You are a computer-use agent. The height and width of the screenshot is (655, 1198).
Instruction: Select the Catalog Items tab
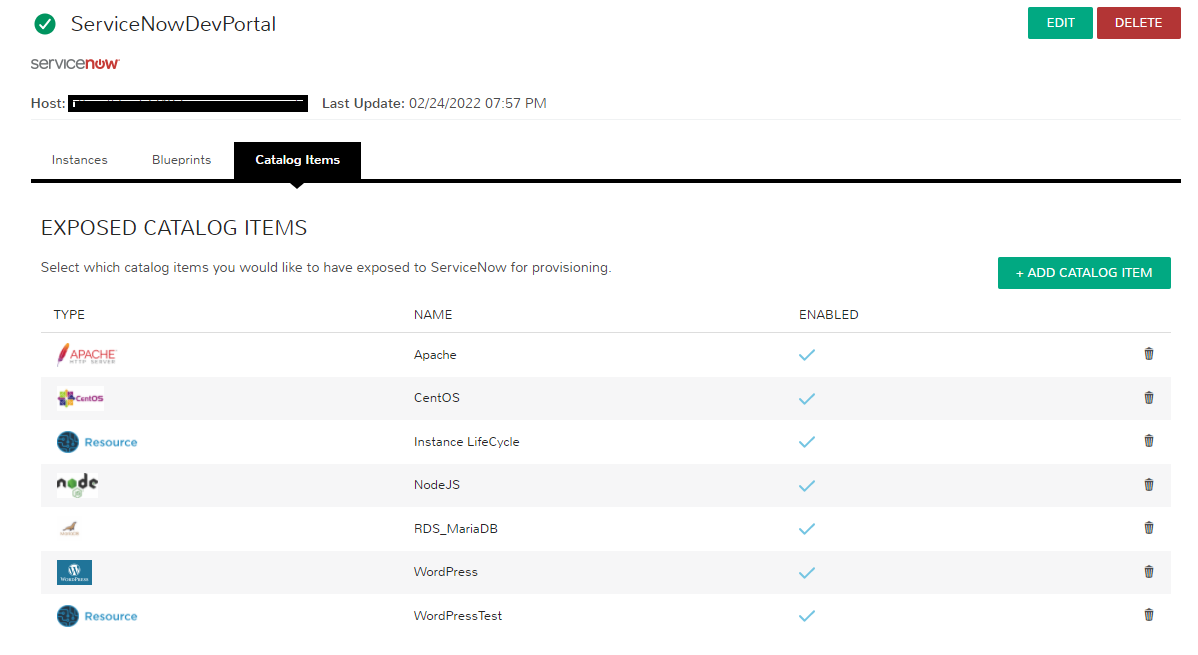pyautogui.click(x=297, y=161)
